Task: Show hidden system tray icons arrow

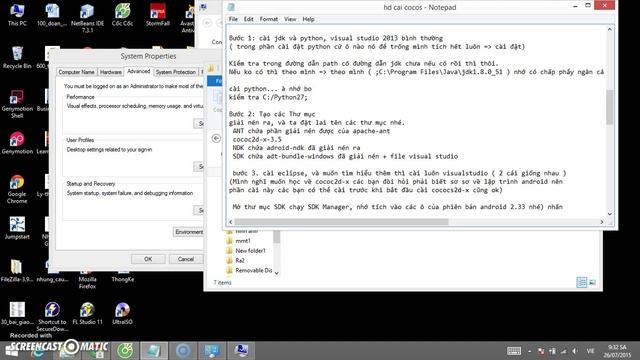Action: pyautogui.click(x=529, y=351)
